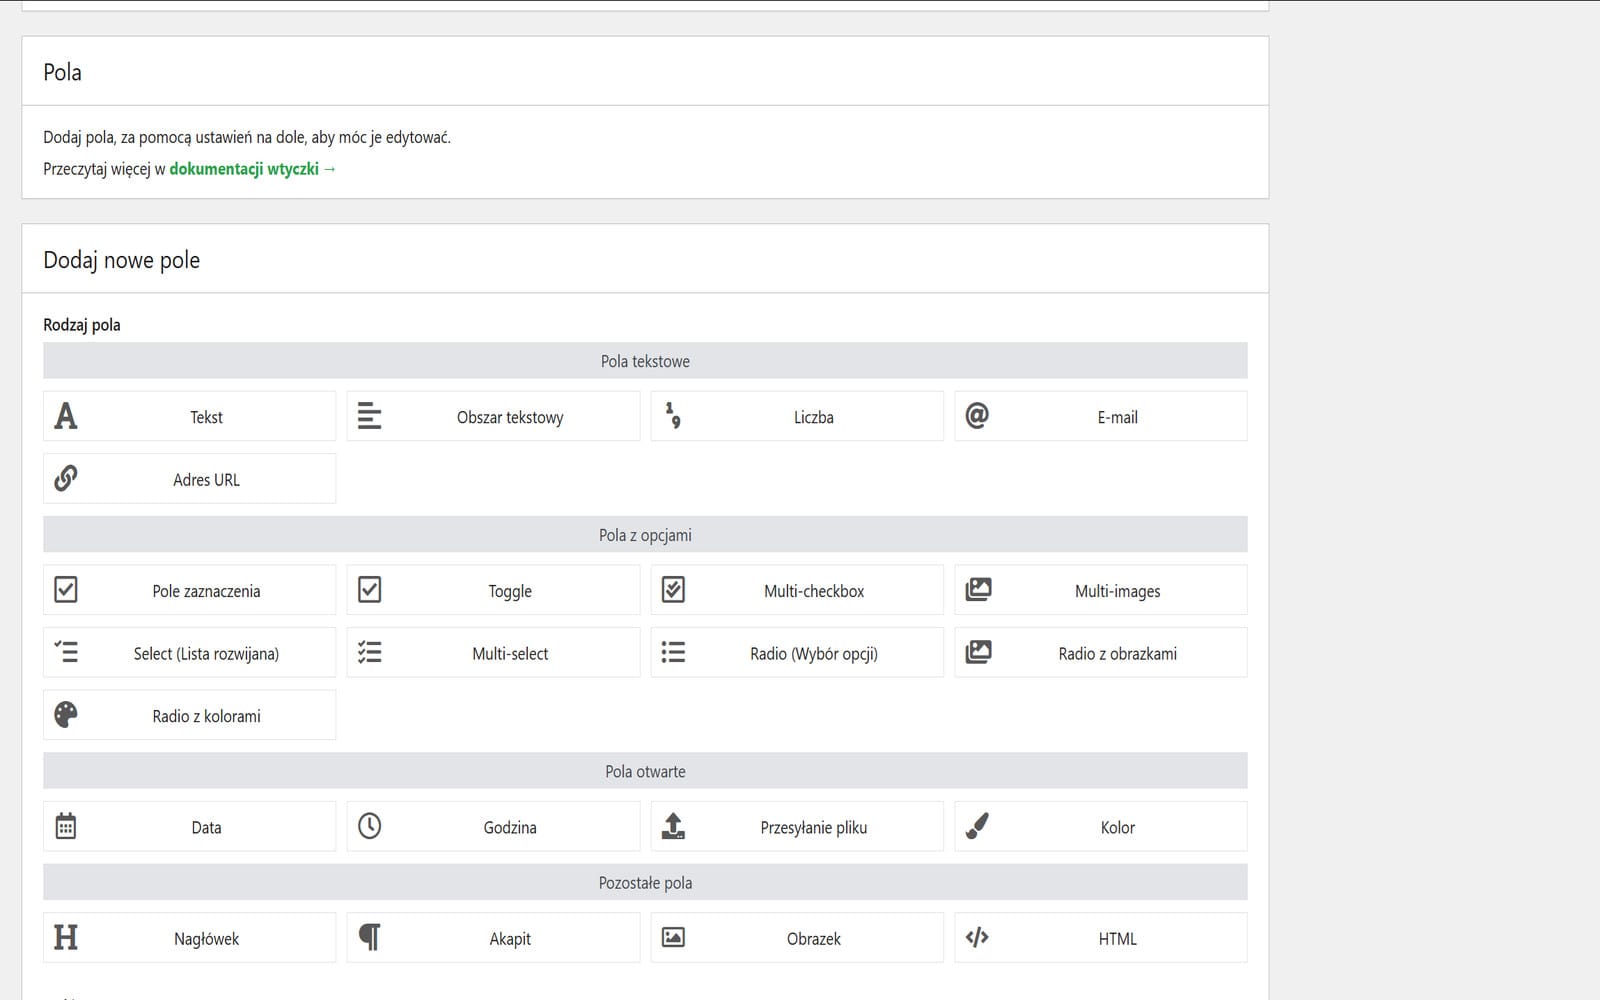The height and width of the screenshot is (1000, 1600).
Task: Choose Radio (Wybór opcji) field type
Action: click(x=797, y=652)
